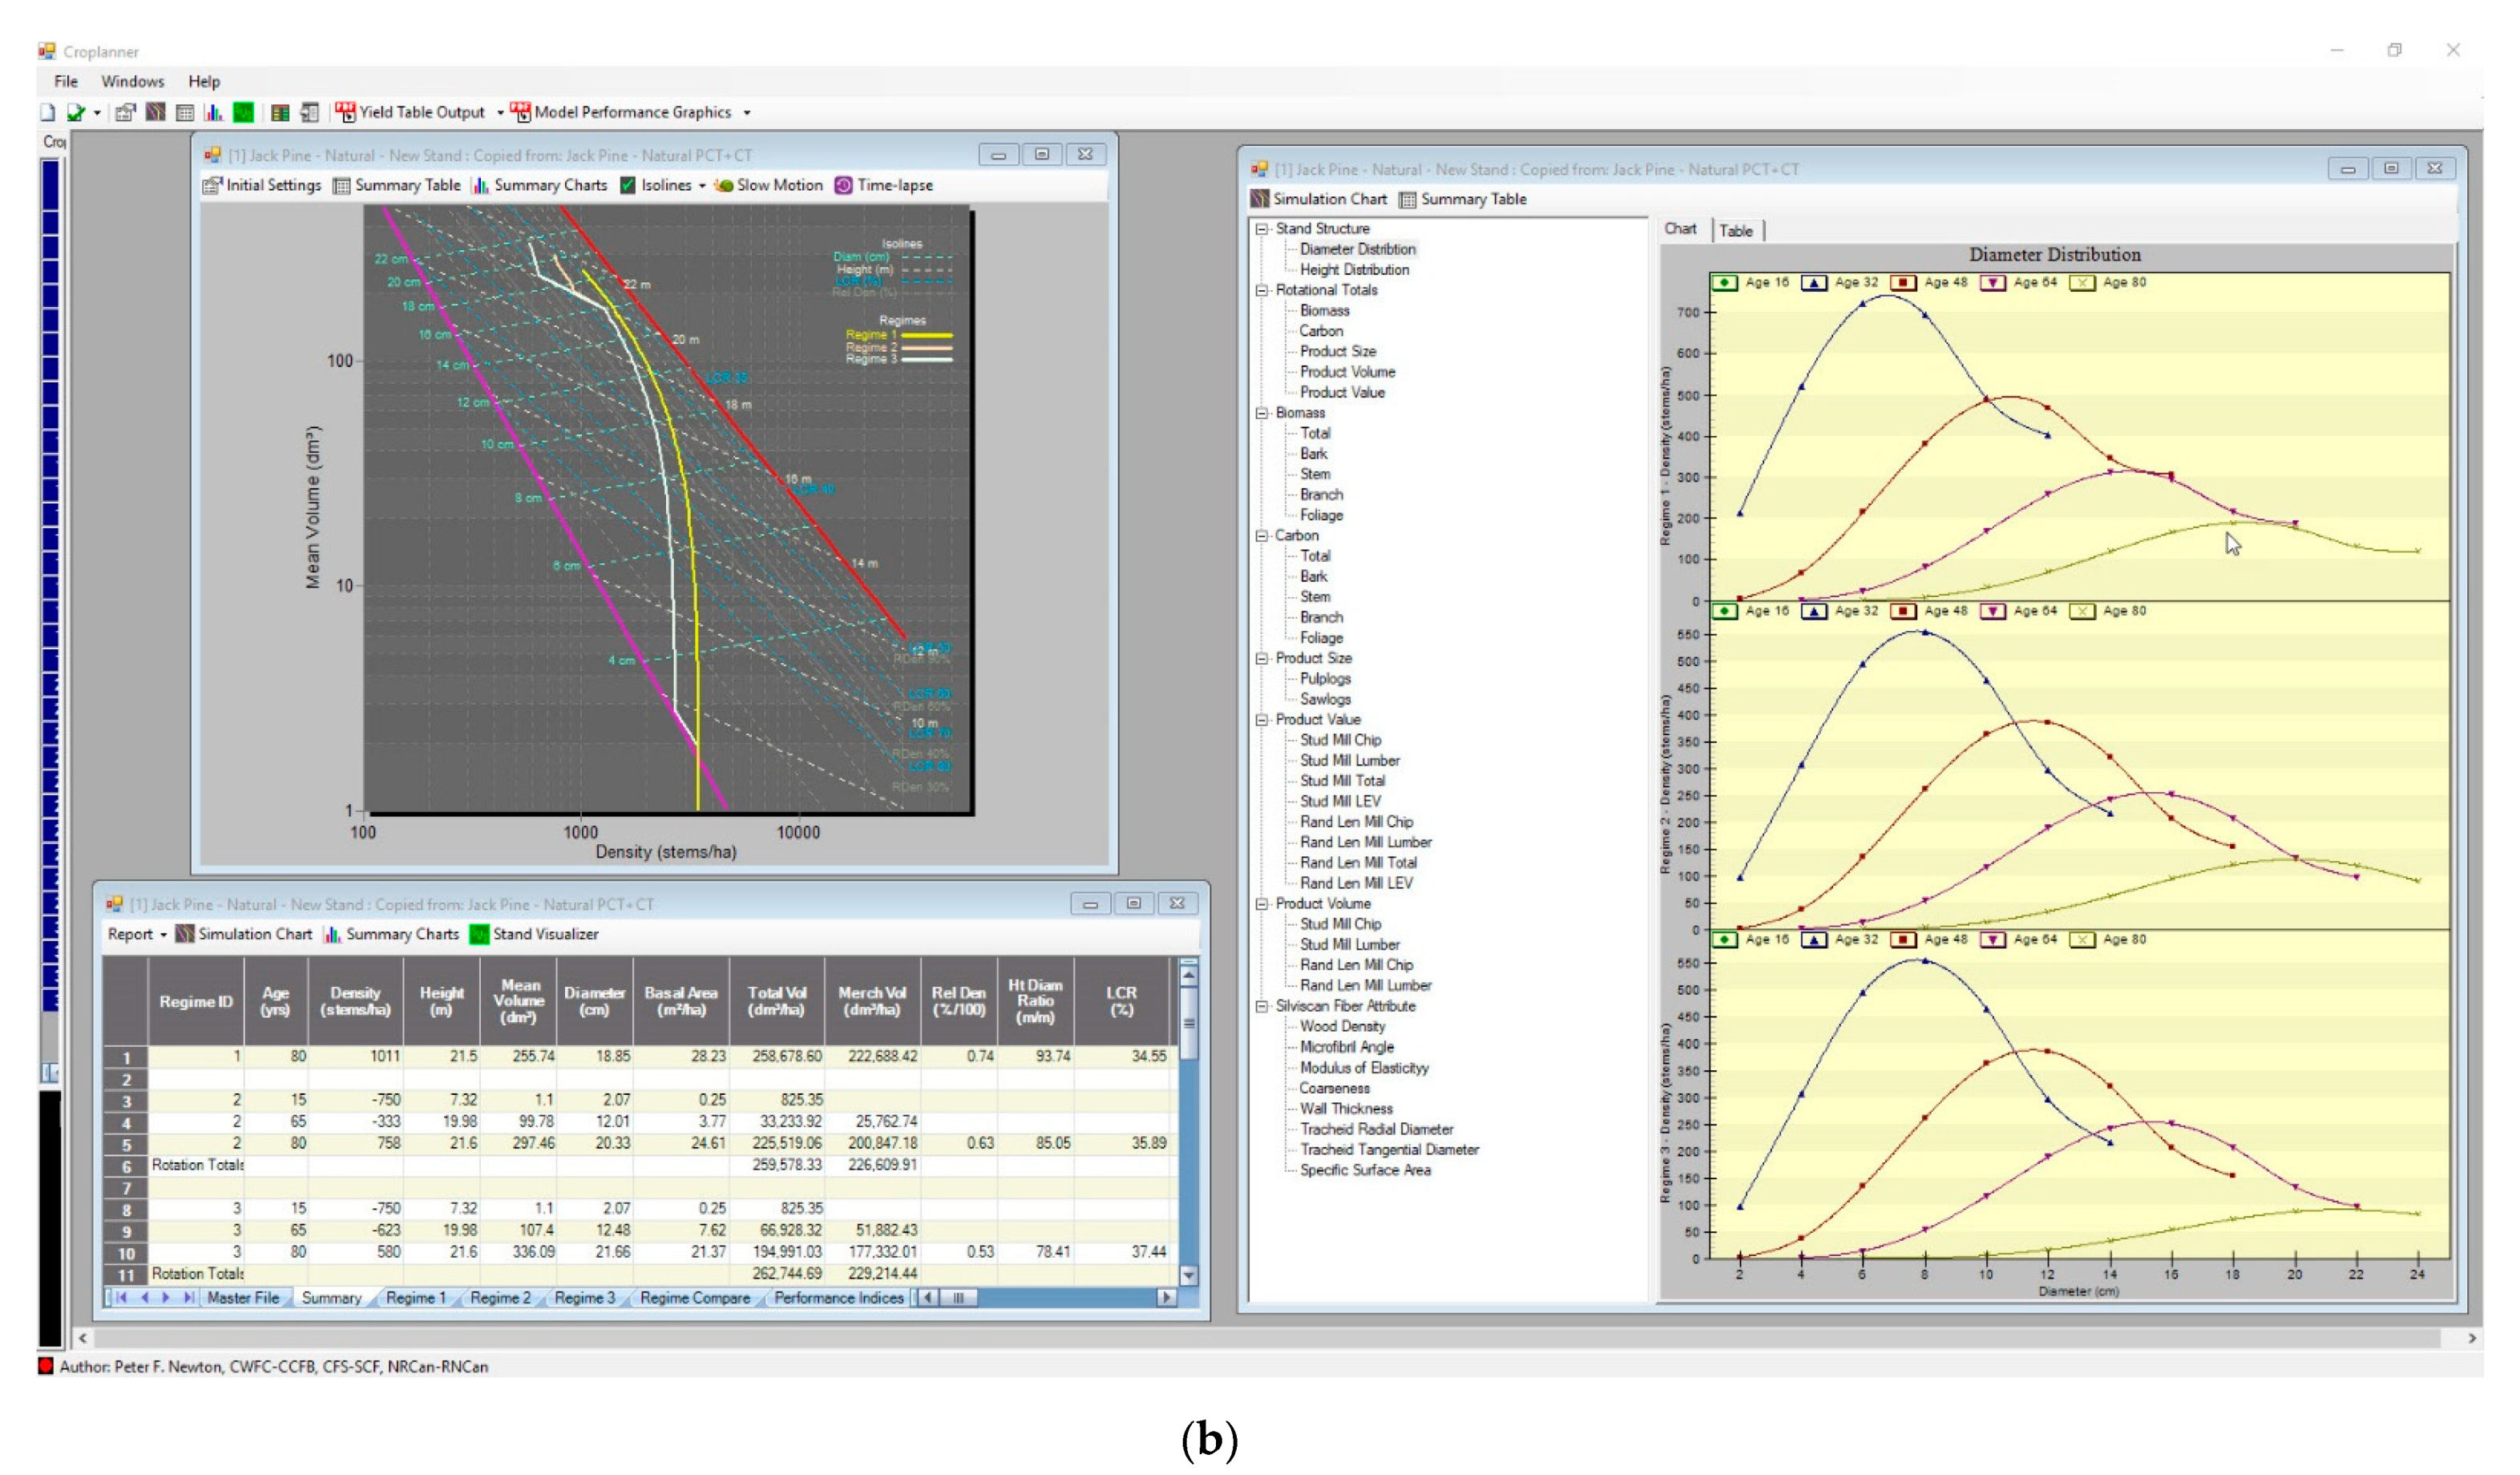Click the green stand visualizer icon in main toolbar
The height and width of the screenshot is (1475, 2520).
[243, 113]
